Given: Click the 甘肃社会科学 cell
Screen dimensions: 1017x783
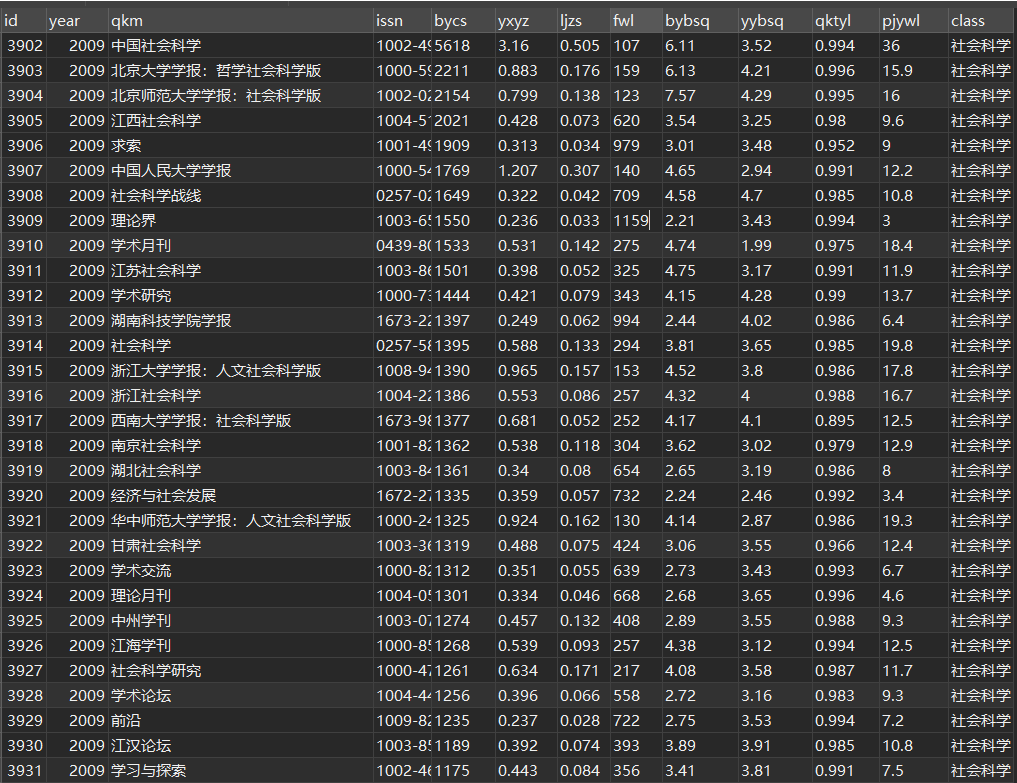Looking at the screenshot, I should coord(241,546).
